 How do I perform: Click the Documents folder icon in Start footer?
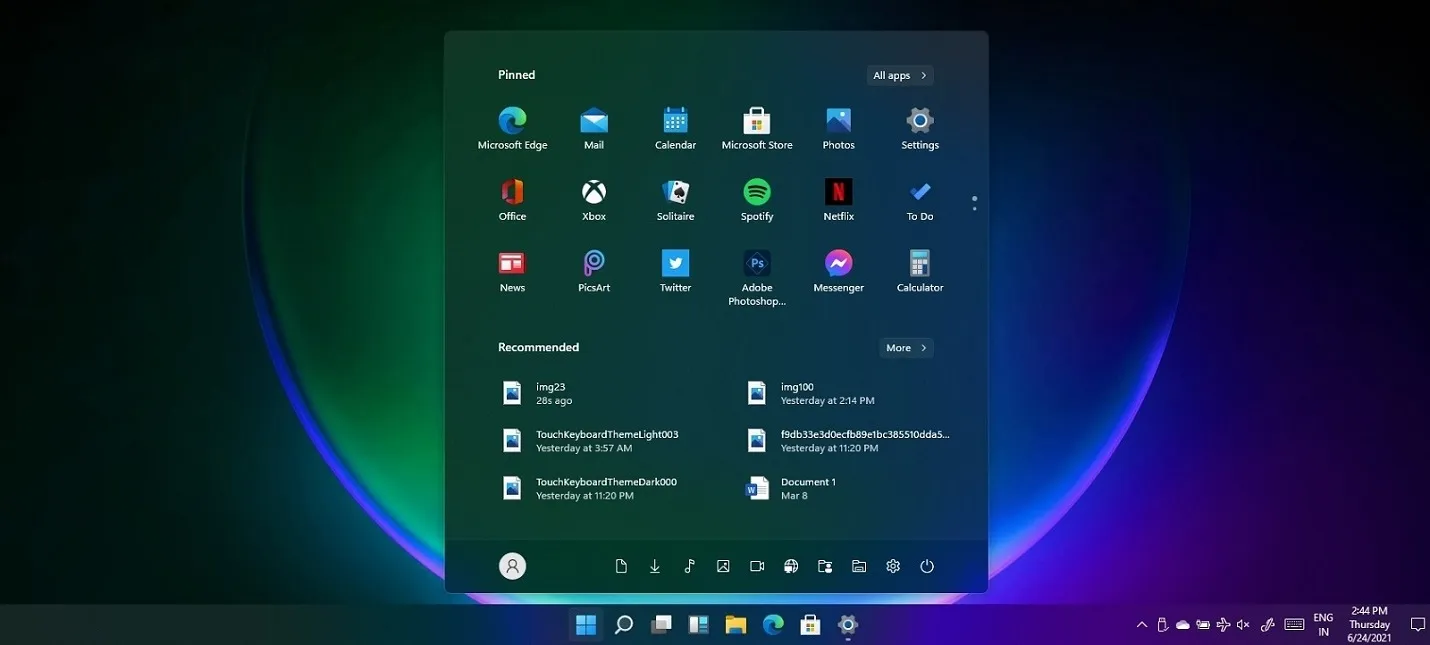[621, 566]
